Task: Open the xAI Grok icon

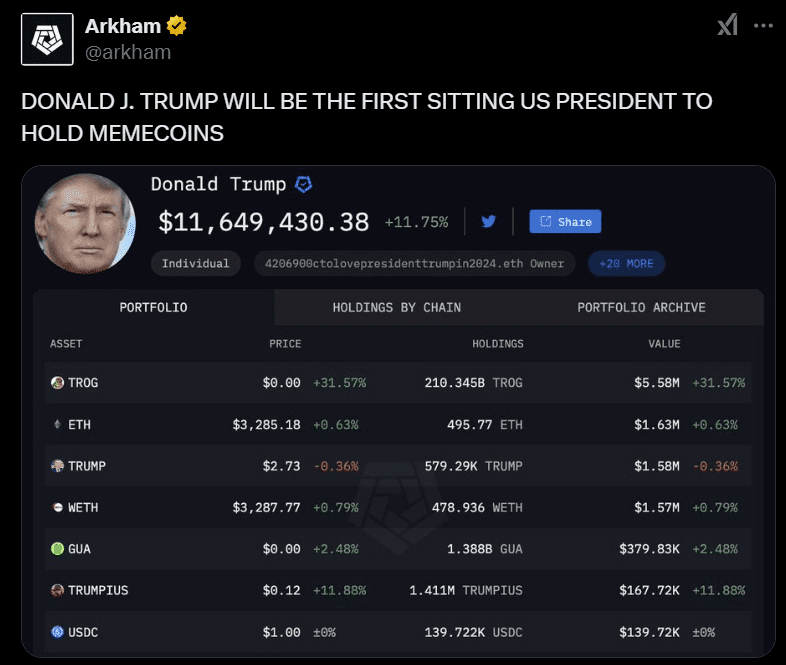Action: tap(727, 25)
